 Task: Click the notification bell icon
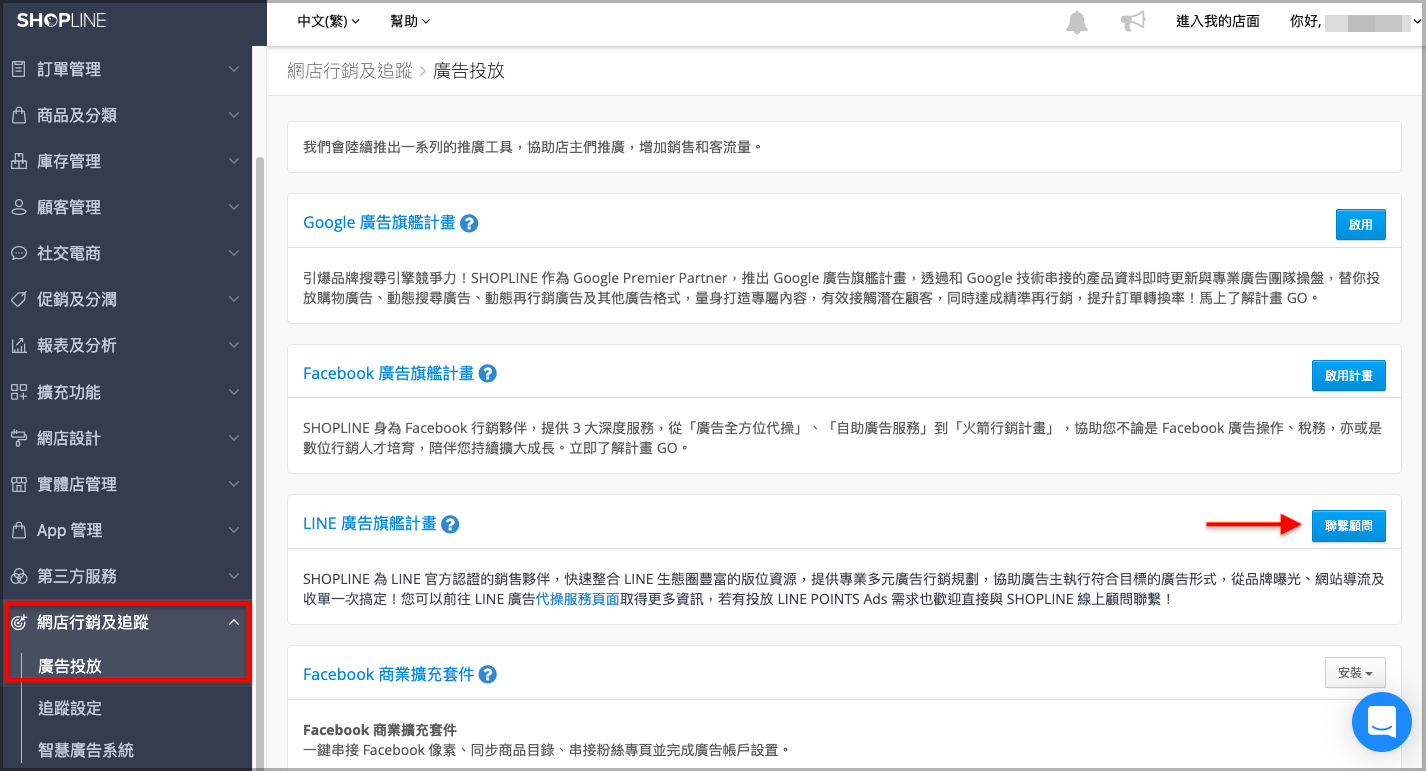coord(1077,22)
